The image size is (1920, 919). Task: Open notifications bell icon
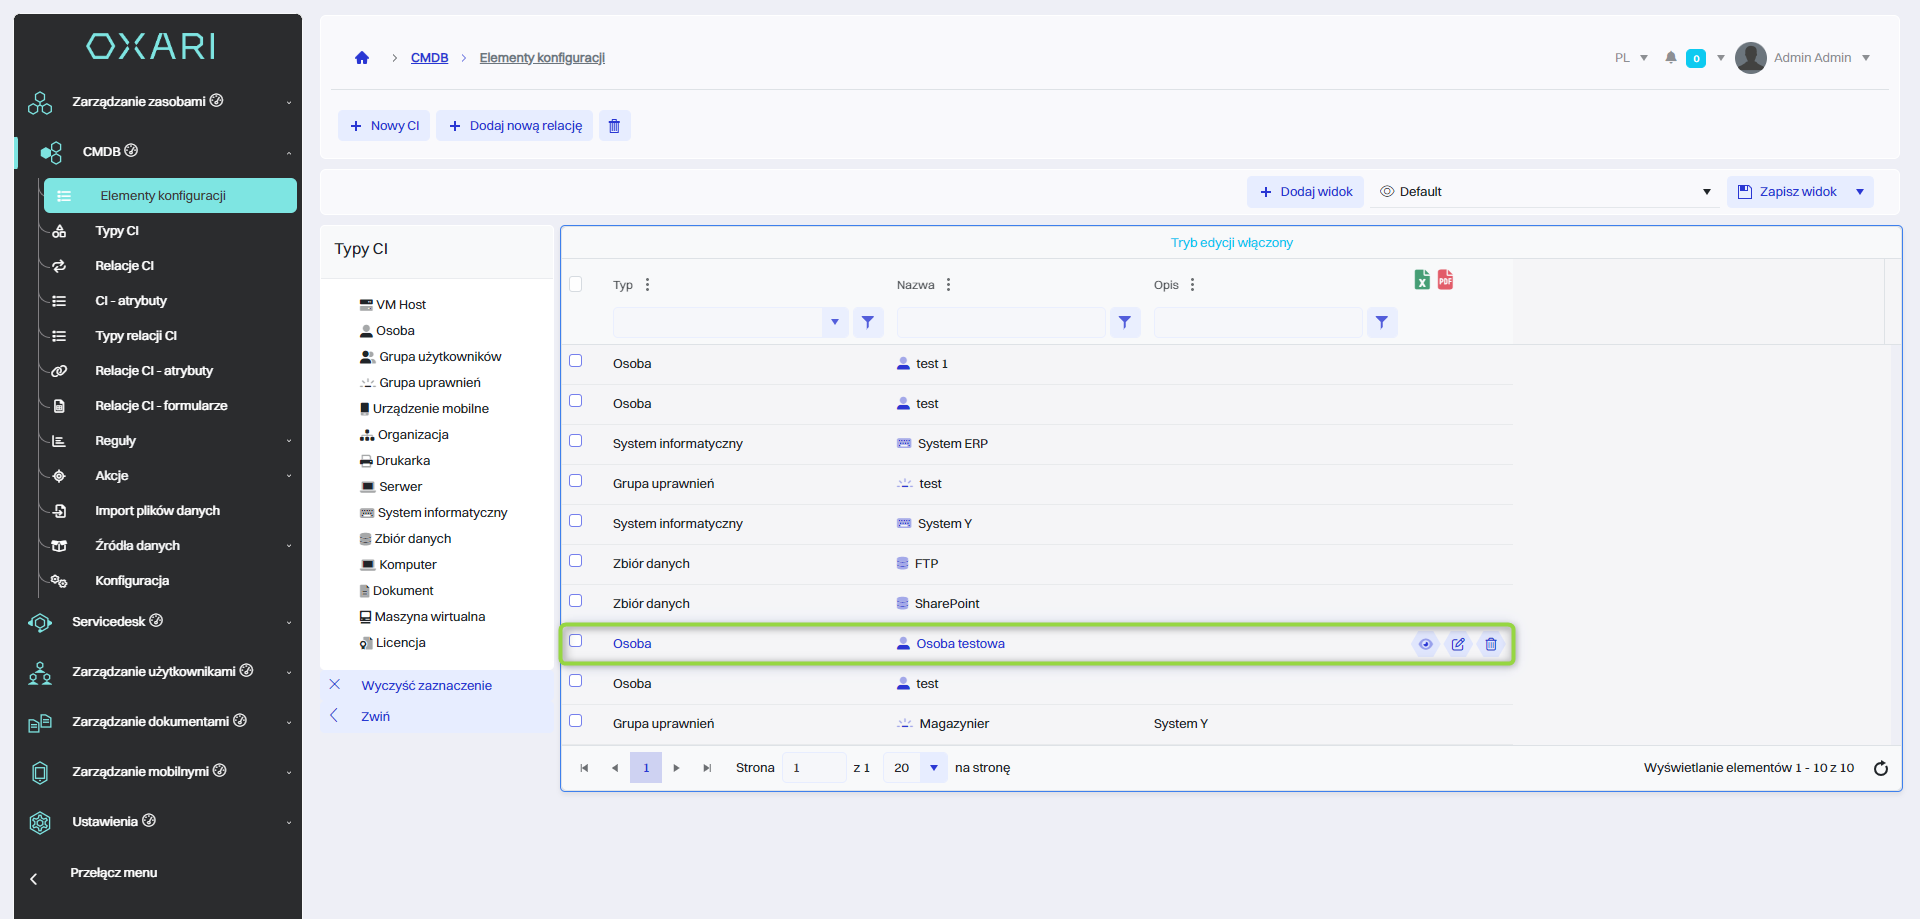click(1670, 58)
